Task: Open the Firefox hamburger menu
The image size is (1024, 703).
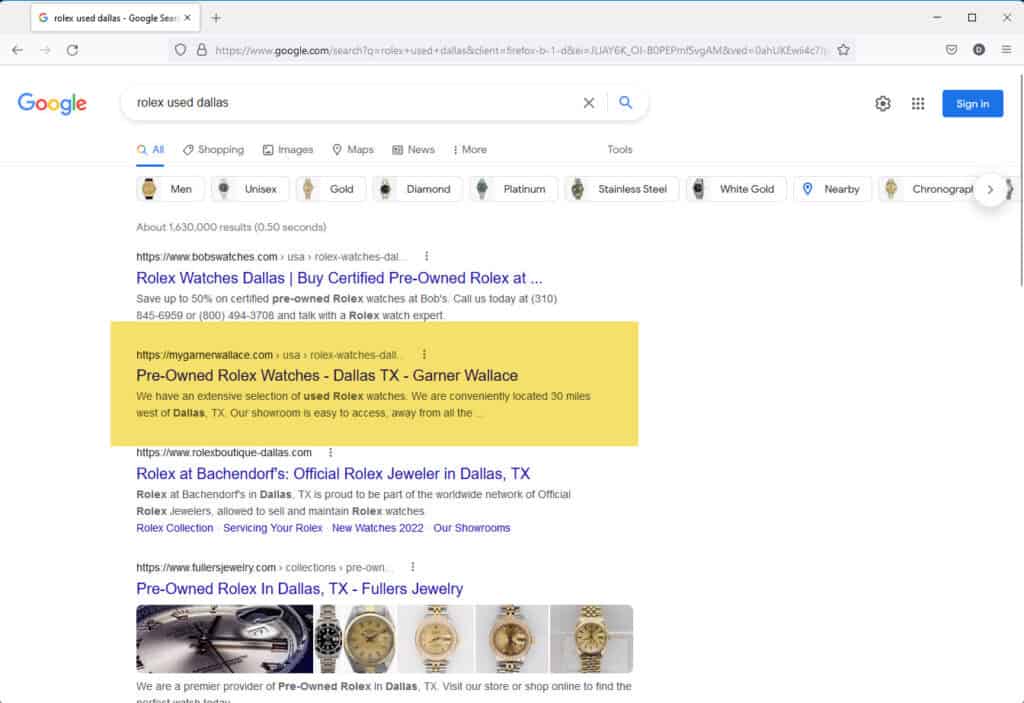Action: click(1006, 50)
